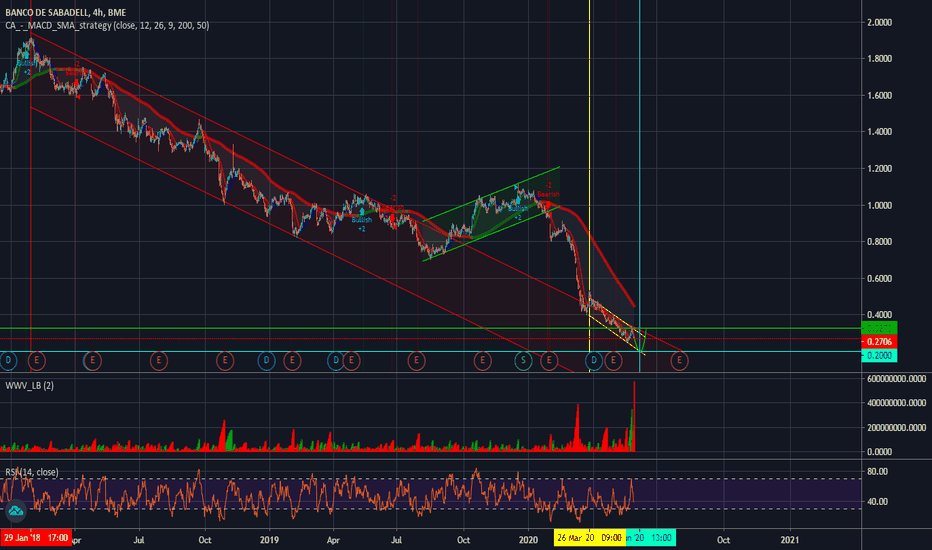Select the red 29 Jan '18 17:00 date label
Image resolution: width=932 pixels, height=550 pixels.
point(36,538)
